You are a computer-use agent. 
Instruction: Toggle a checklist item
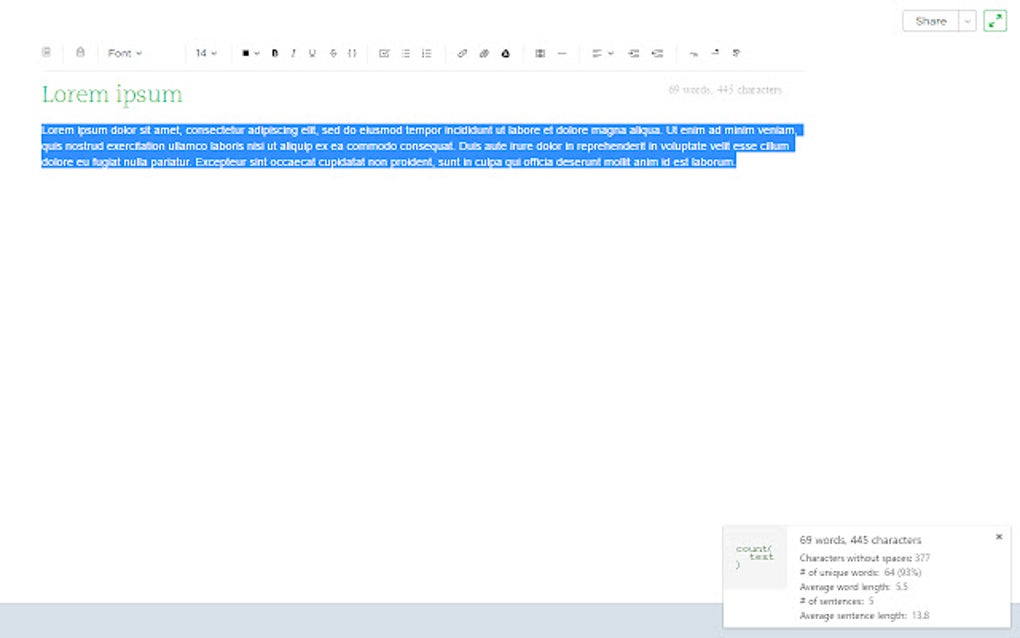383,53
